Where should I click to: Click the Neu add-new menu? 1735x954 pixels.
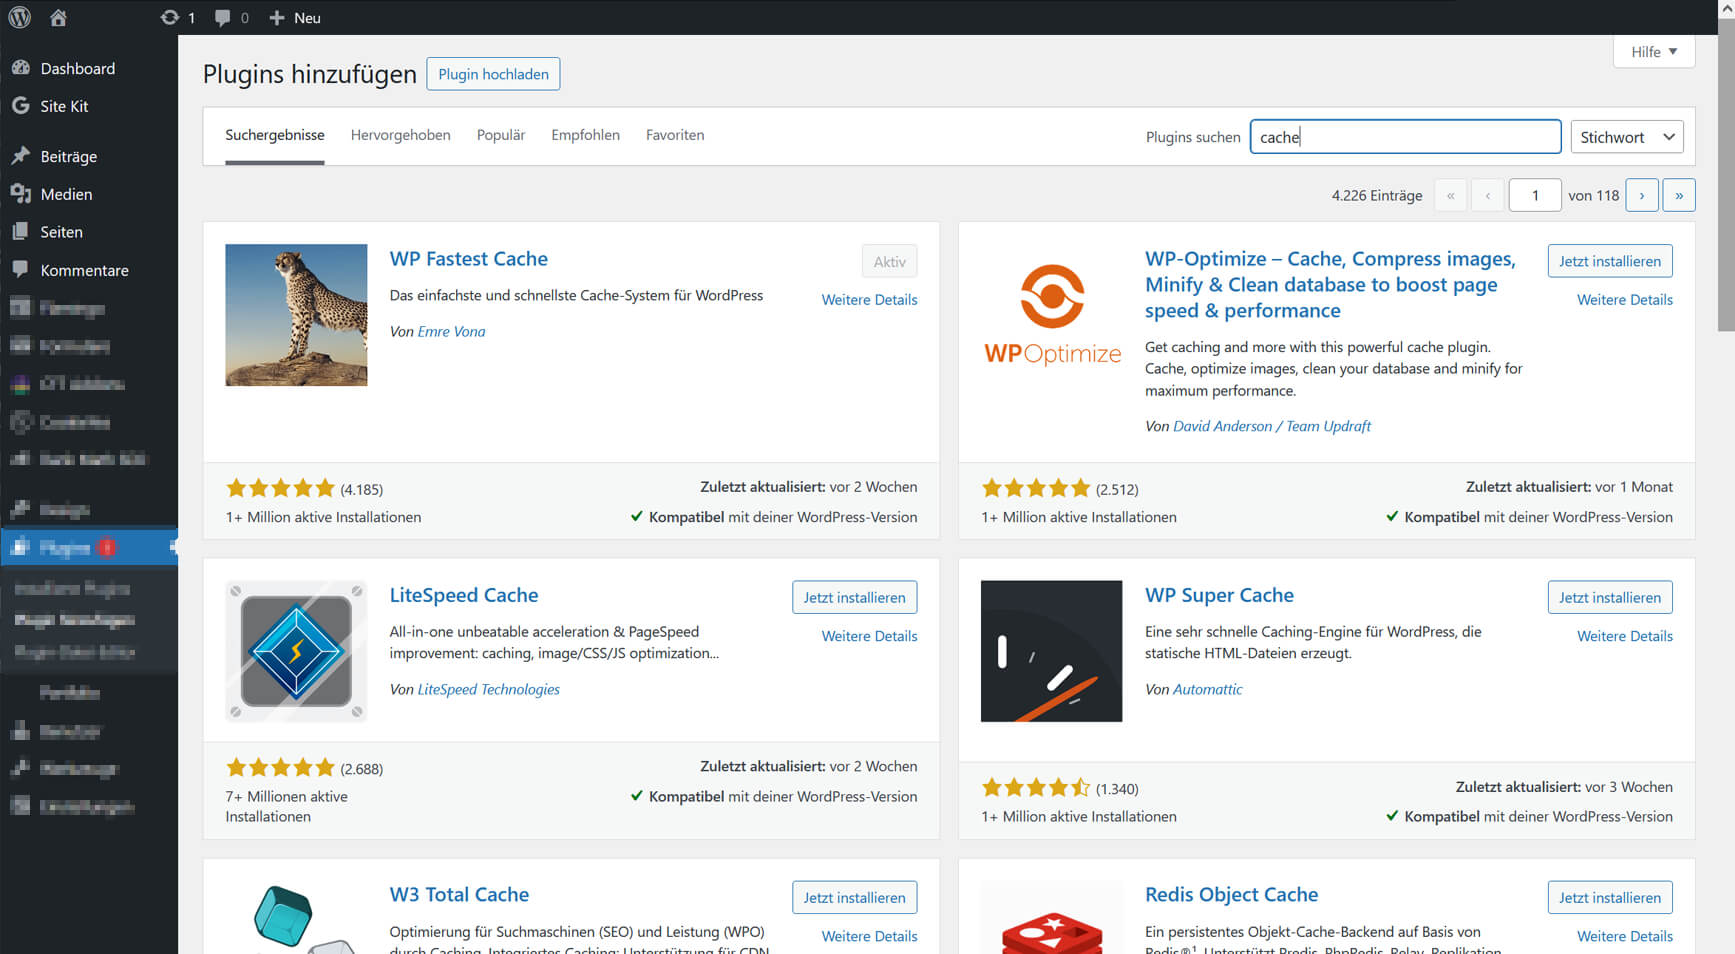(x=296, y=17)
